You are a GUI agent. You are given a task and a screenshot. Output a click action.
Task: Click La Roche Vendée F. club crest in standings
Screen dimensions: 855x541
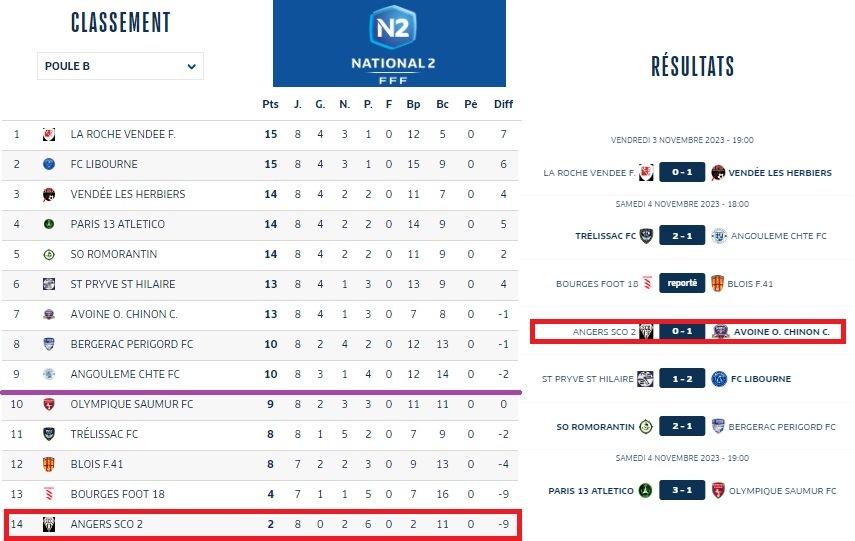pyautogui.click(x=48, y=134)
